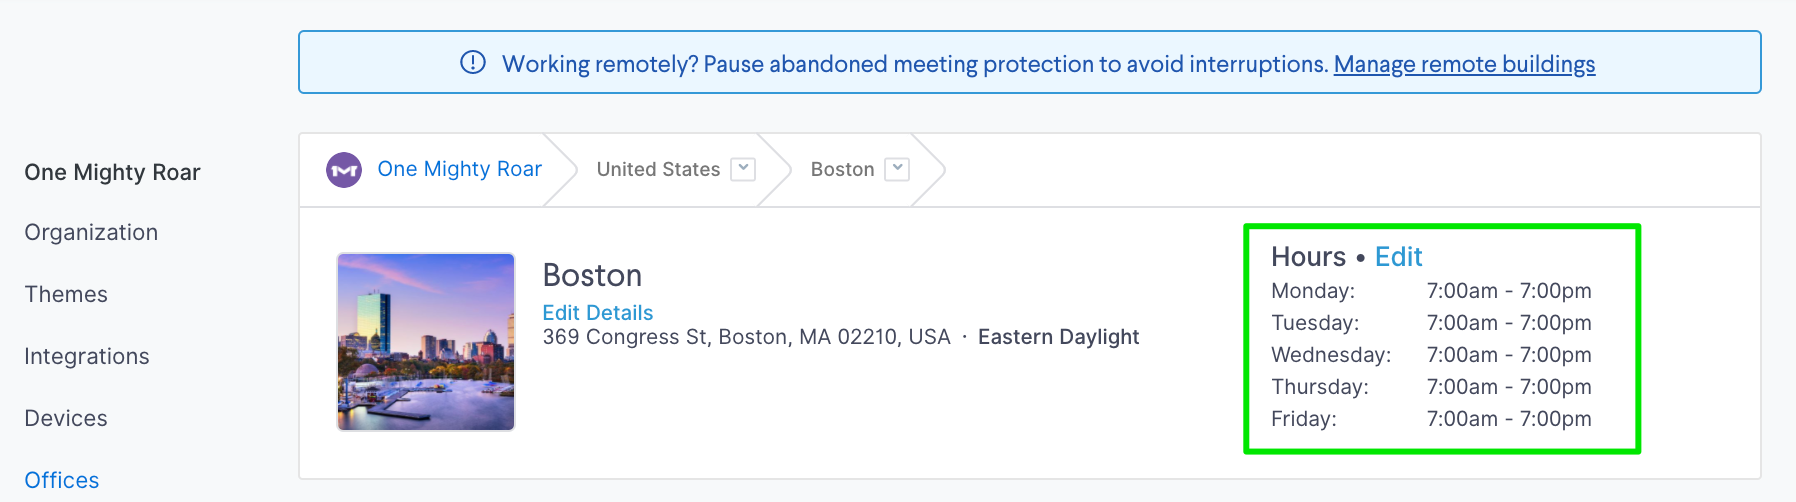Click the One Mighty Roar sidebar heading
This screenshot has height=502, width=1796.
coord(112,172)
